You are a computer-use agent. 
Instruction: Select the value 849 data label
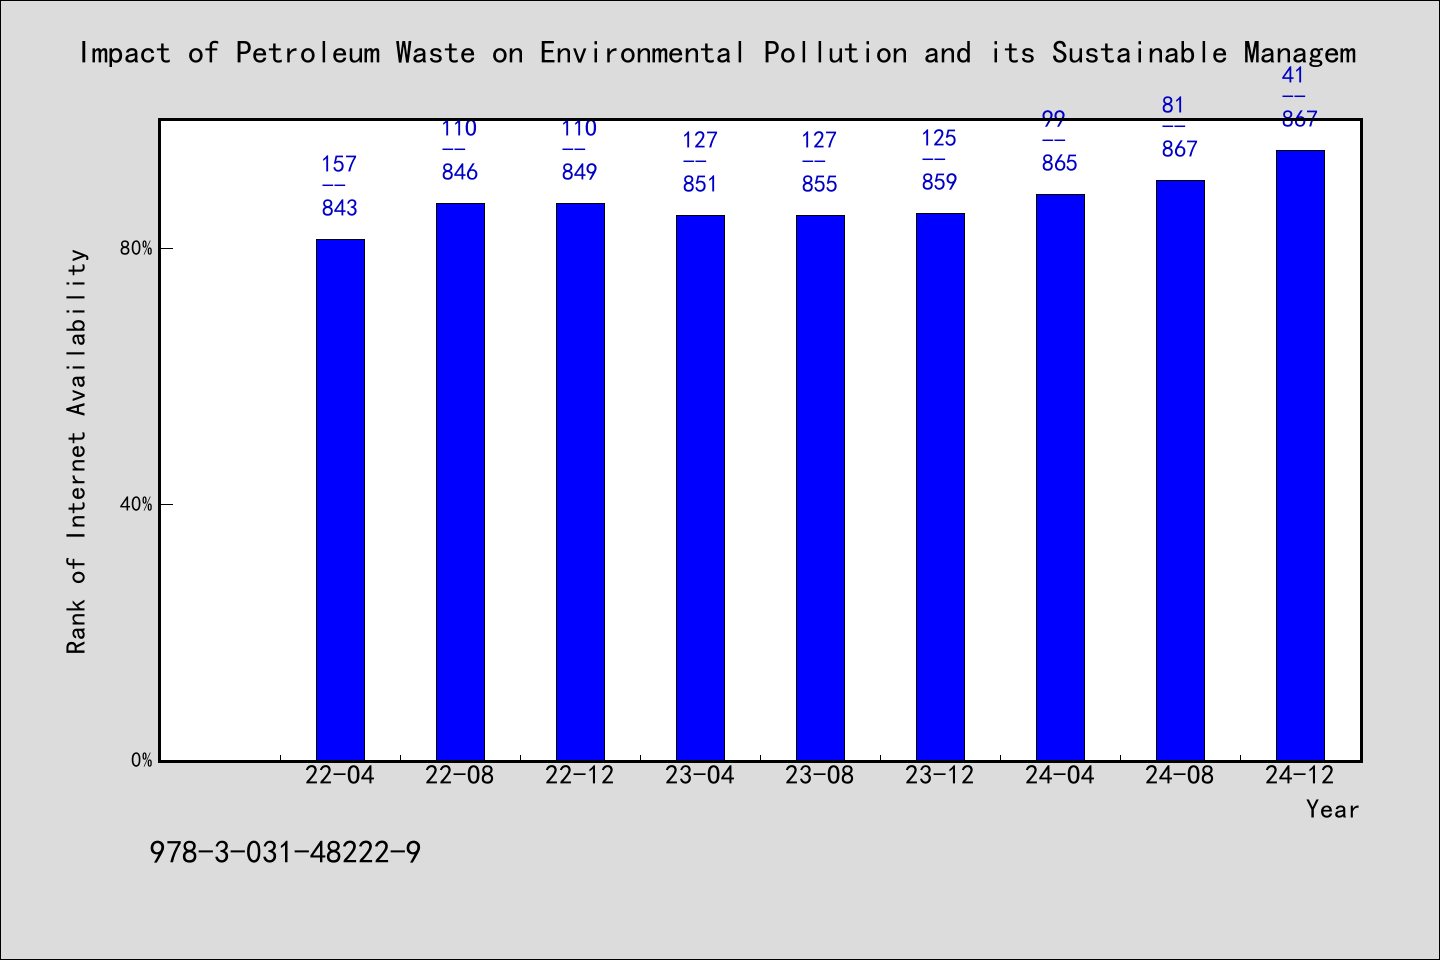[x=579, y=172]
